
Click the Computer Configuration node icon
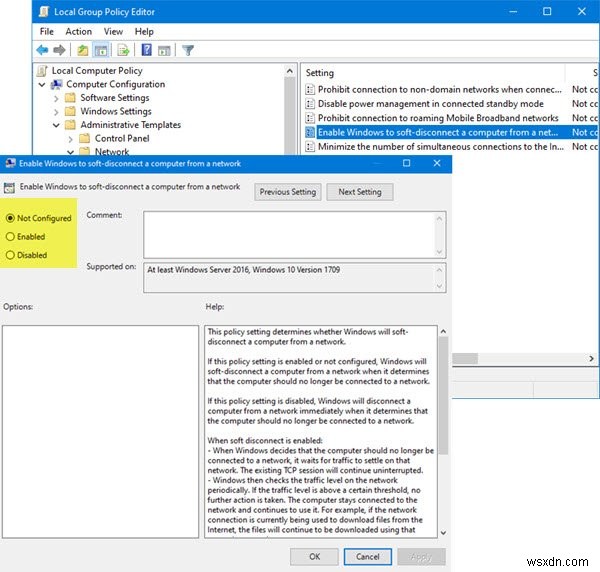(56, 84)
